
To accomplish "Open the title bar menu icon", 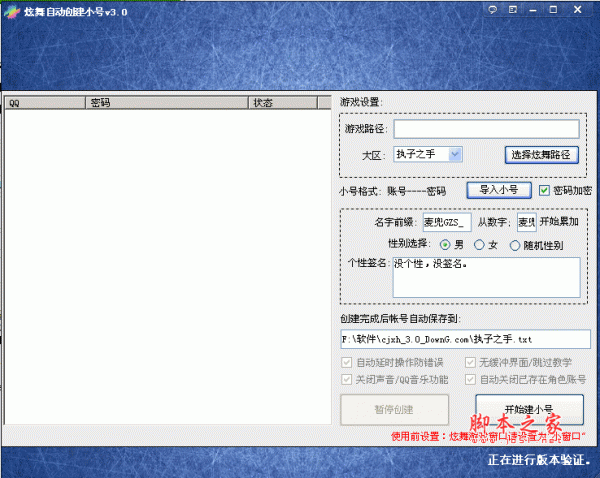I will coord(513,10).
